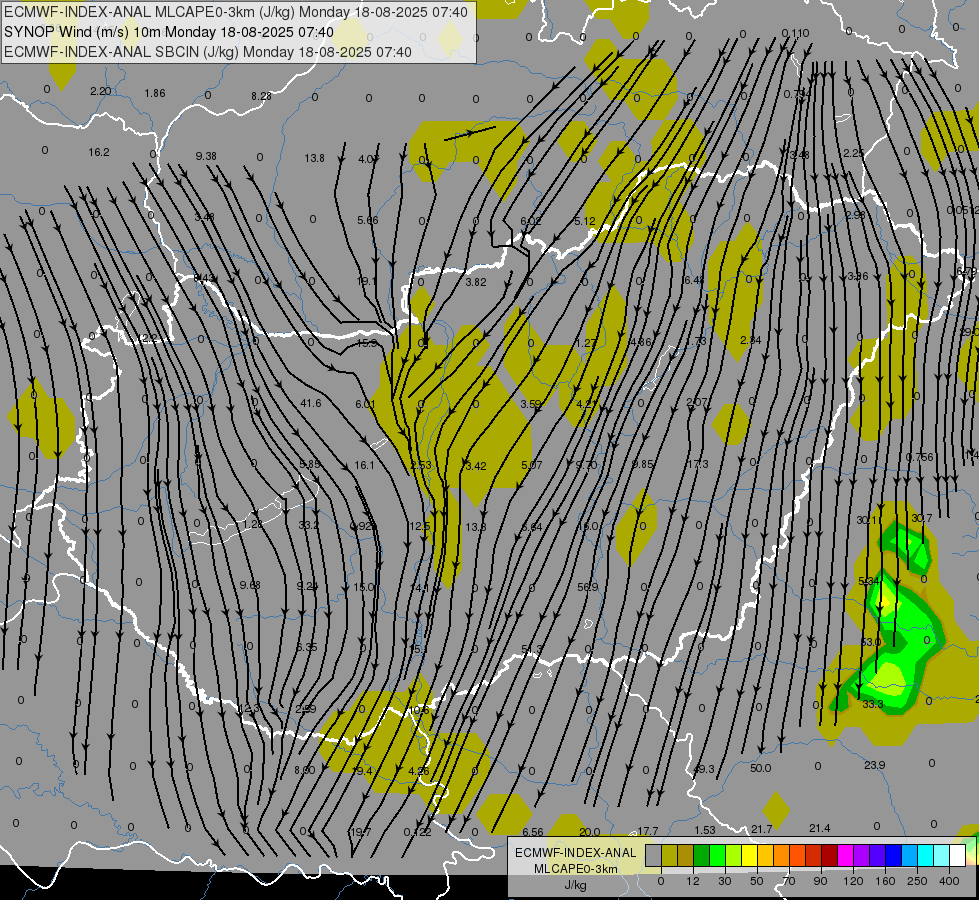Click the SBCIN header line at top
979x900 pixels.
point(208,51)
